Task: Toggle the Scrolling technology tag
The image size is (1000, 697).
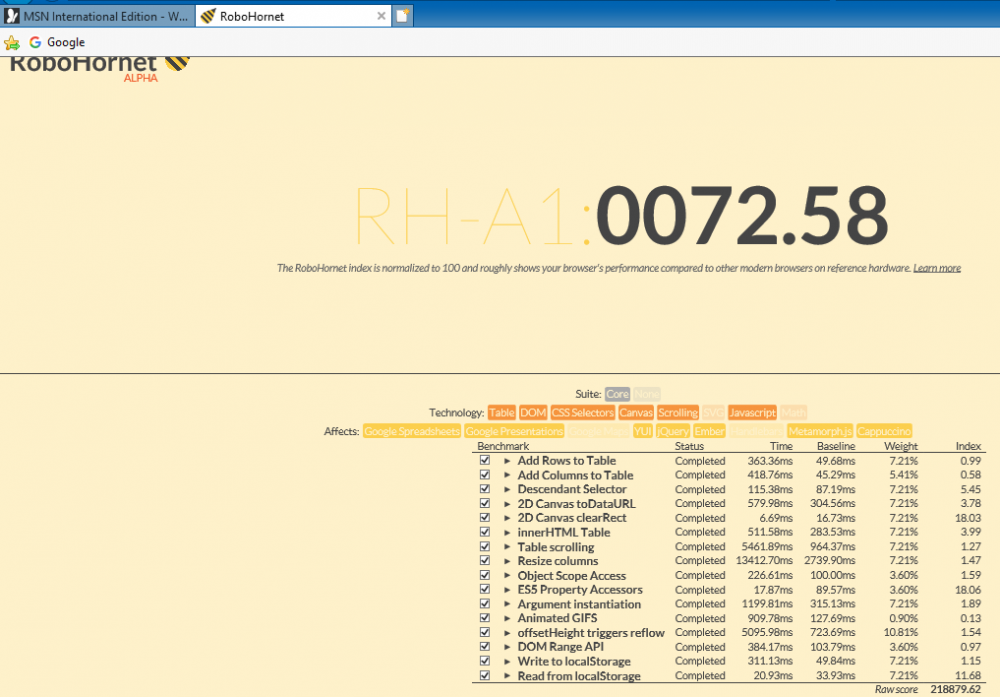Action: 678,413
